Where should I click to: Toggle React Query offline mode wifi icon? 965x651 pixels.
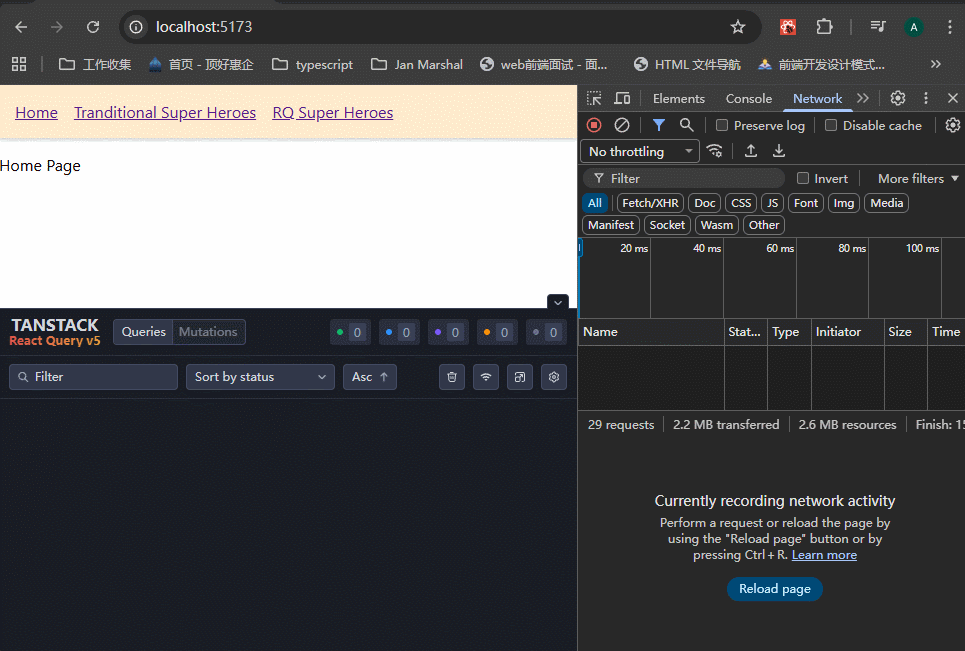point(486,377)
